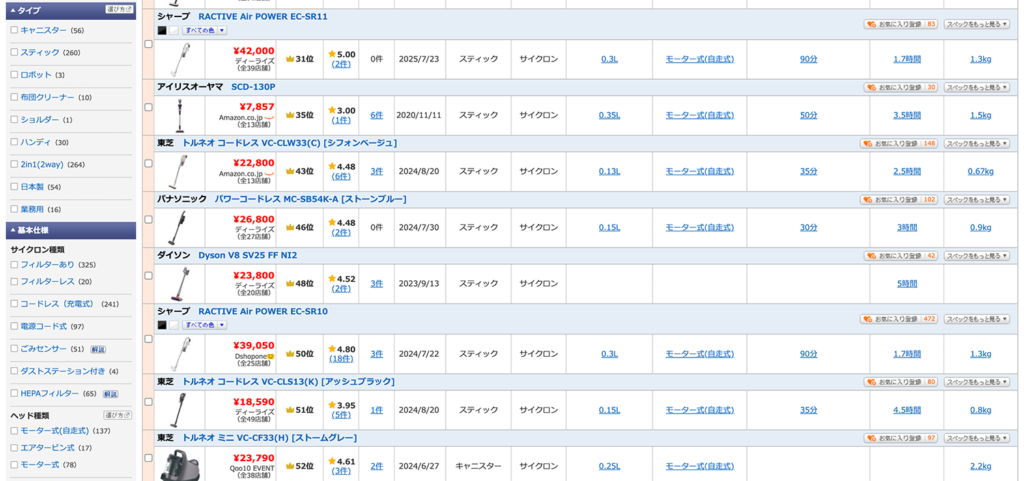
Task: Click the 2.2kg weight for VC-CF33(H)
Action: click(x=980, y=467)
